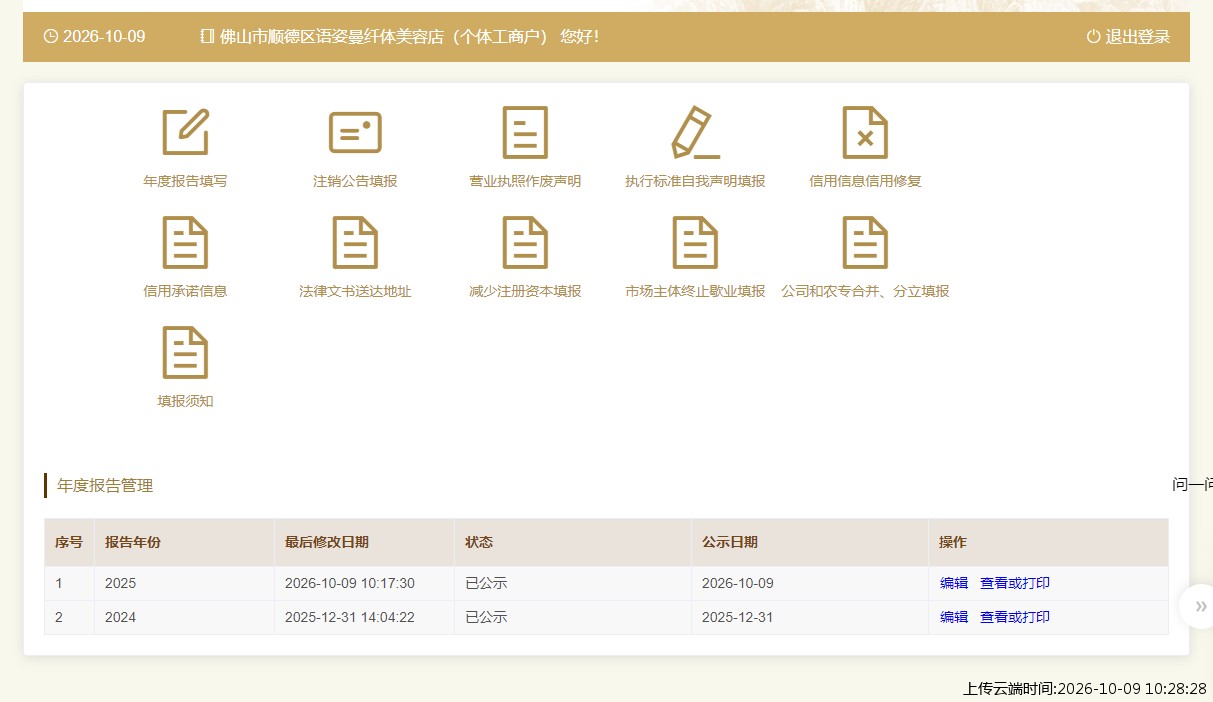Select the 2024 report year cell
The width and height of the screenshot is (1213, 702).
[184, 617]
